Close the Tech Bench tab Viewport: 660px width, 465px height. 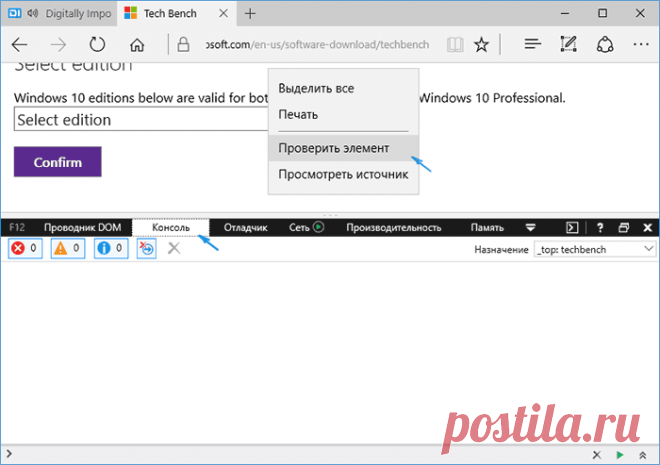(224, 13)
